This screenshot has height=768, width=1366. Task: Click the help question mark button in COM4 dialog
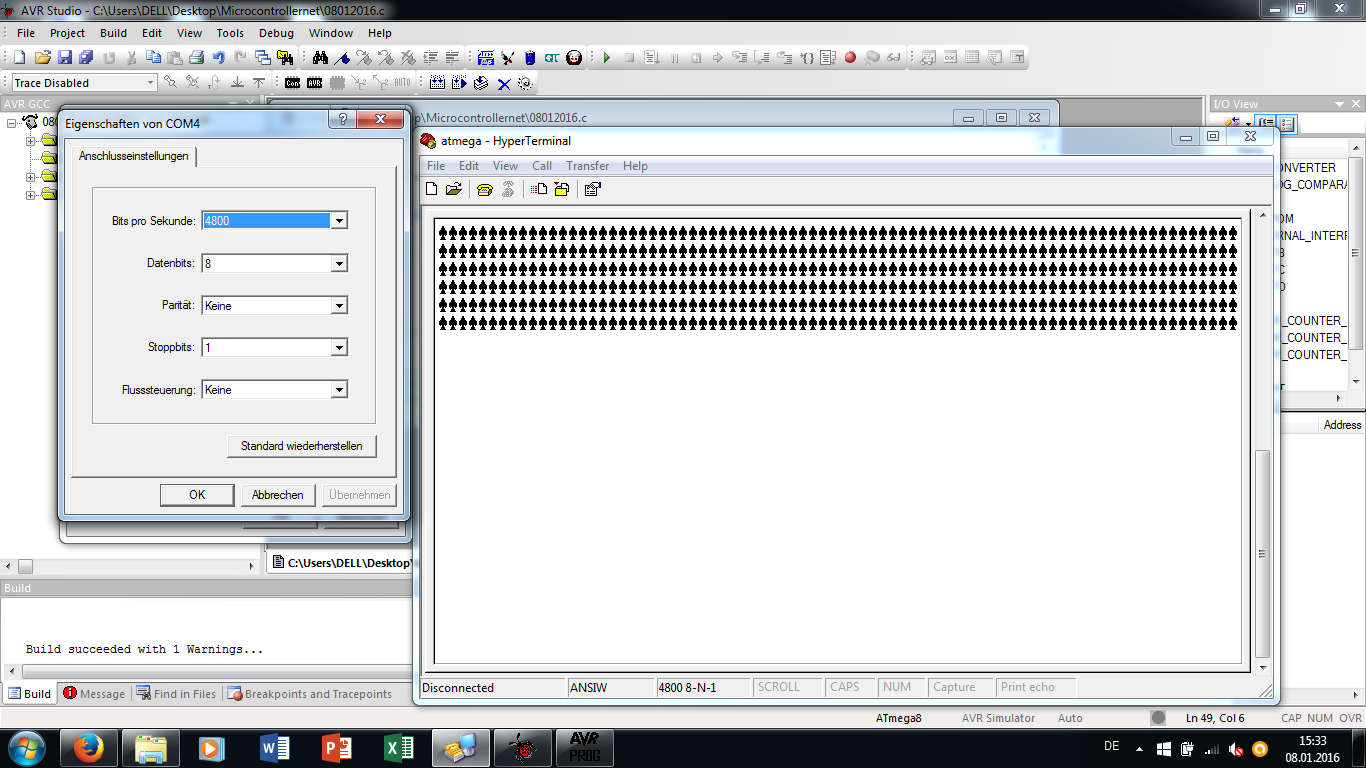[342, 120]
